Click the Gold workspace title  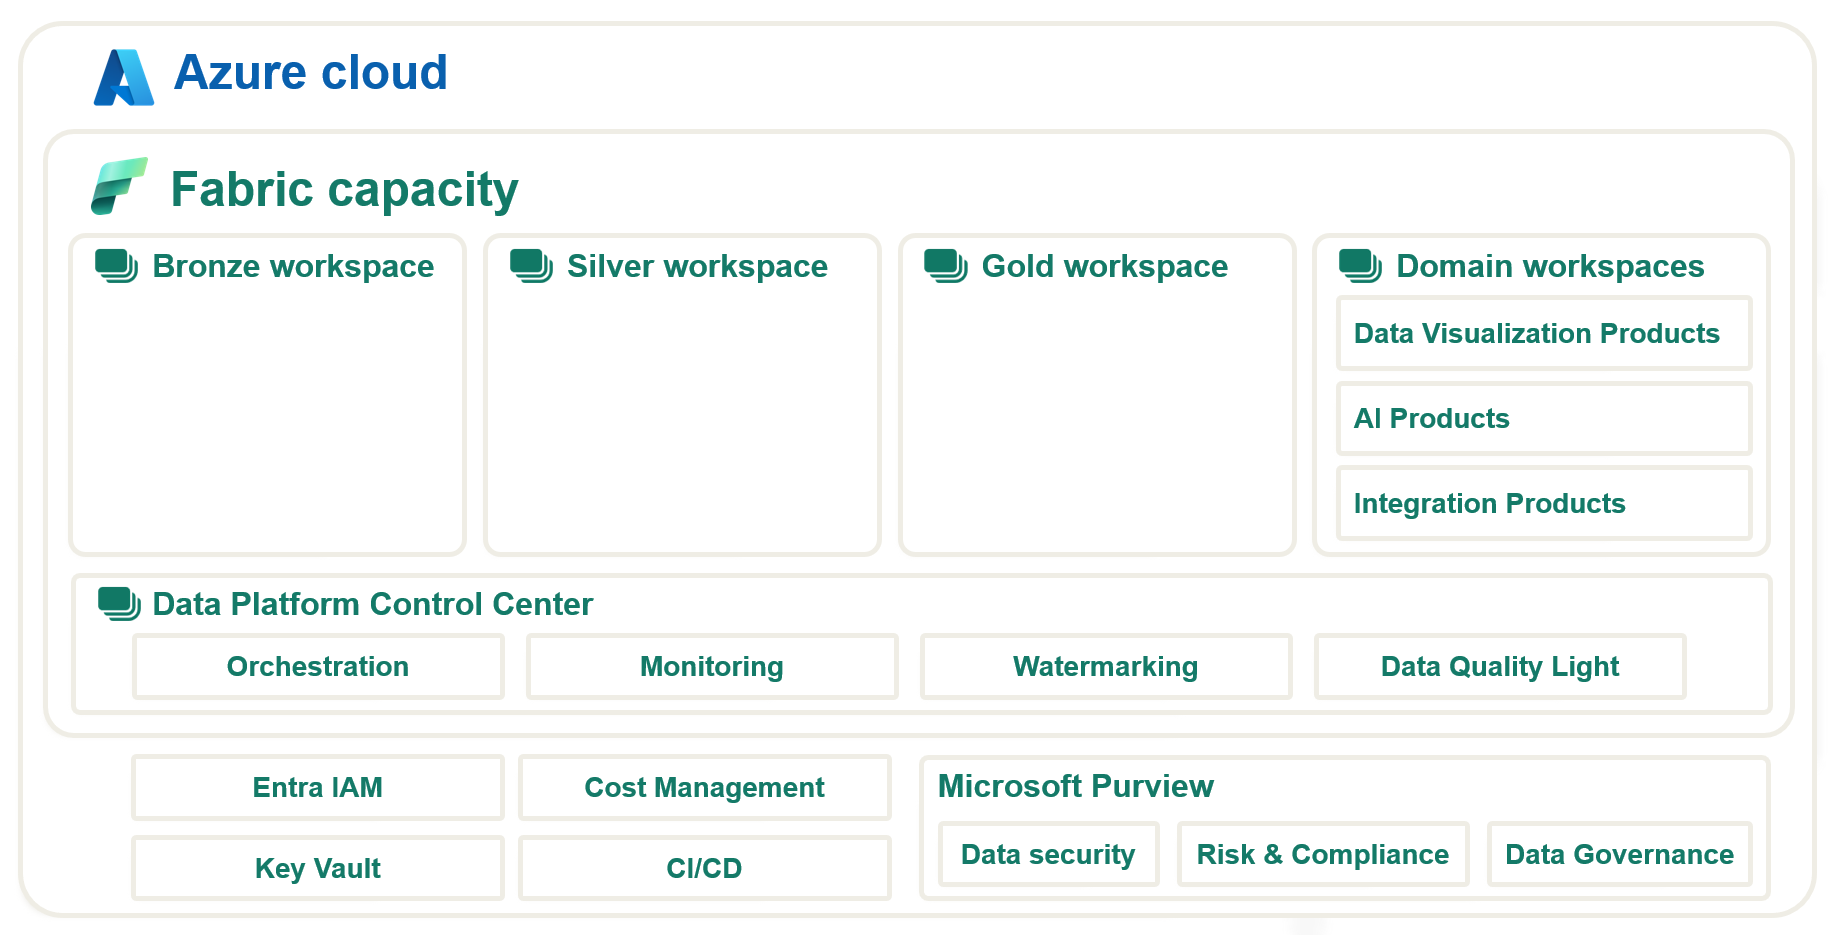point(1105,266)
